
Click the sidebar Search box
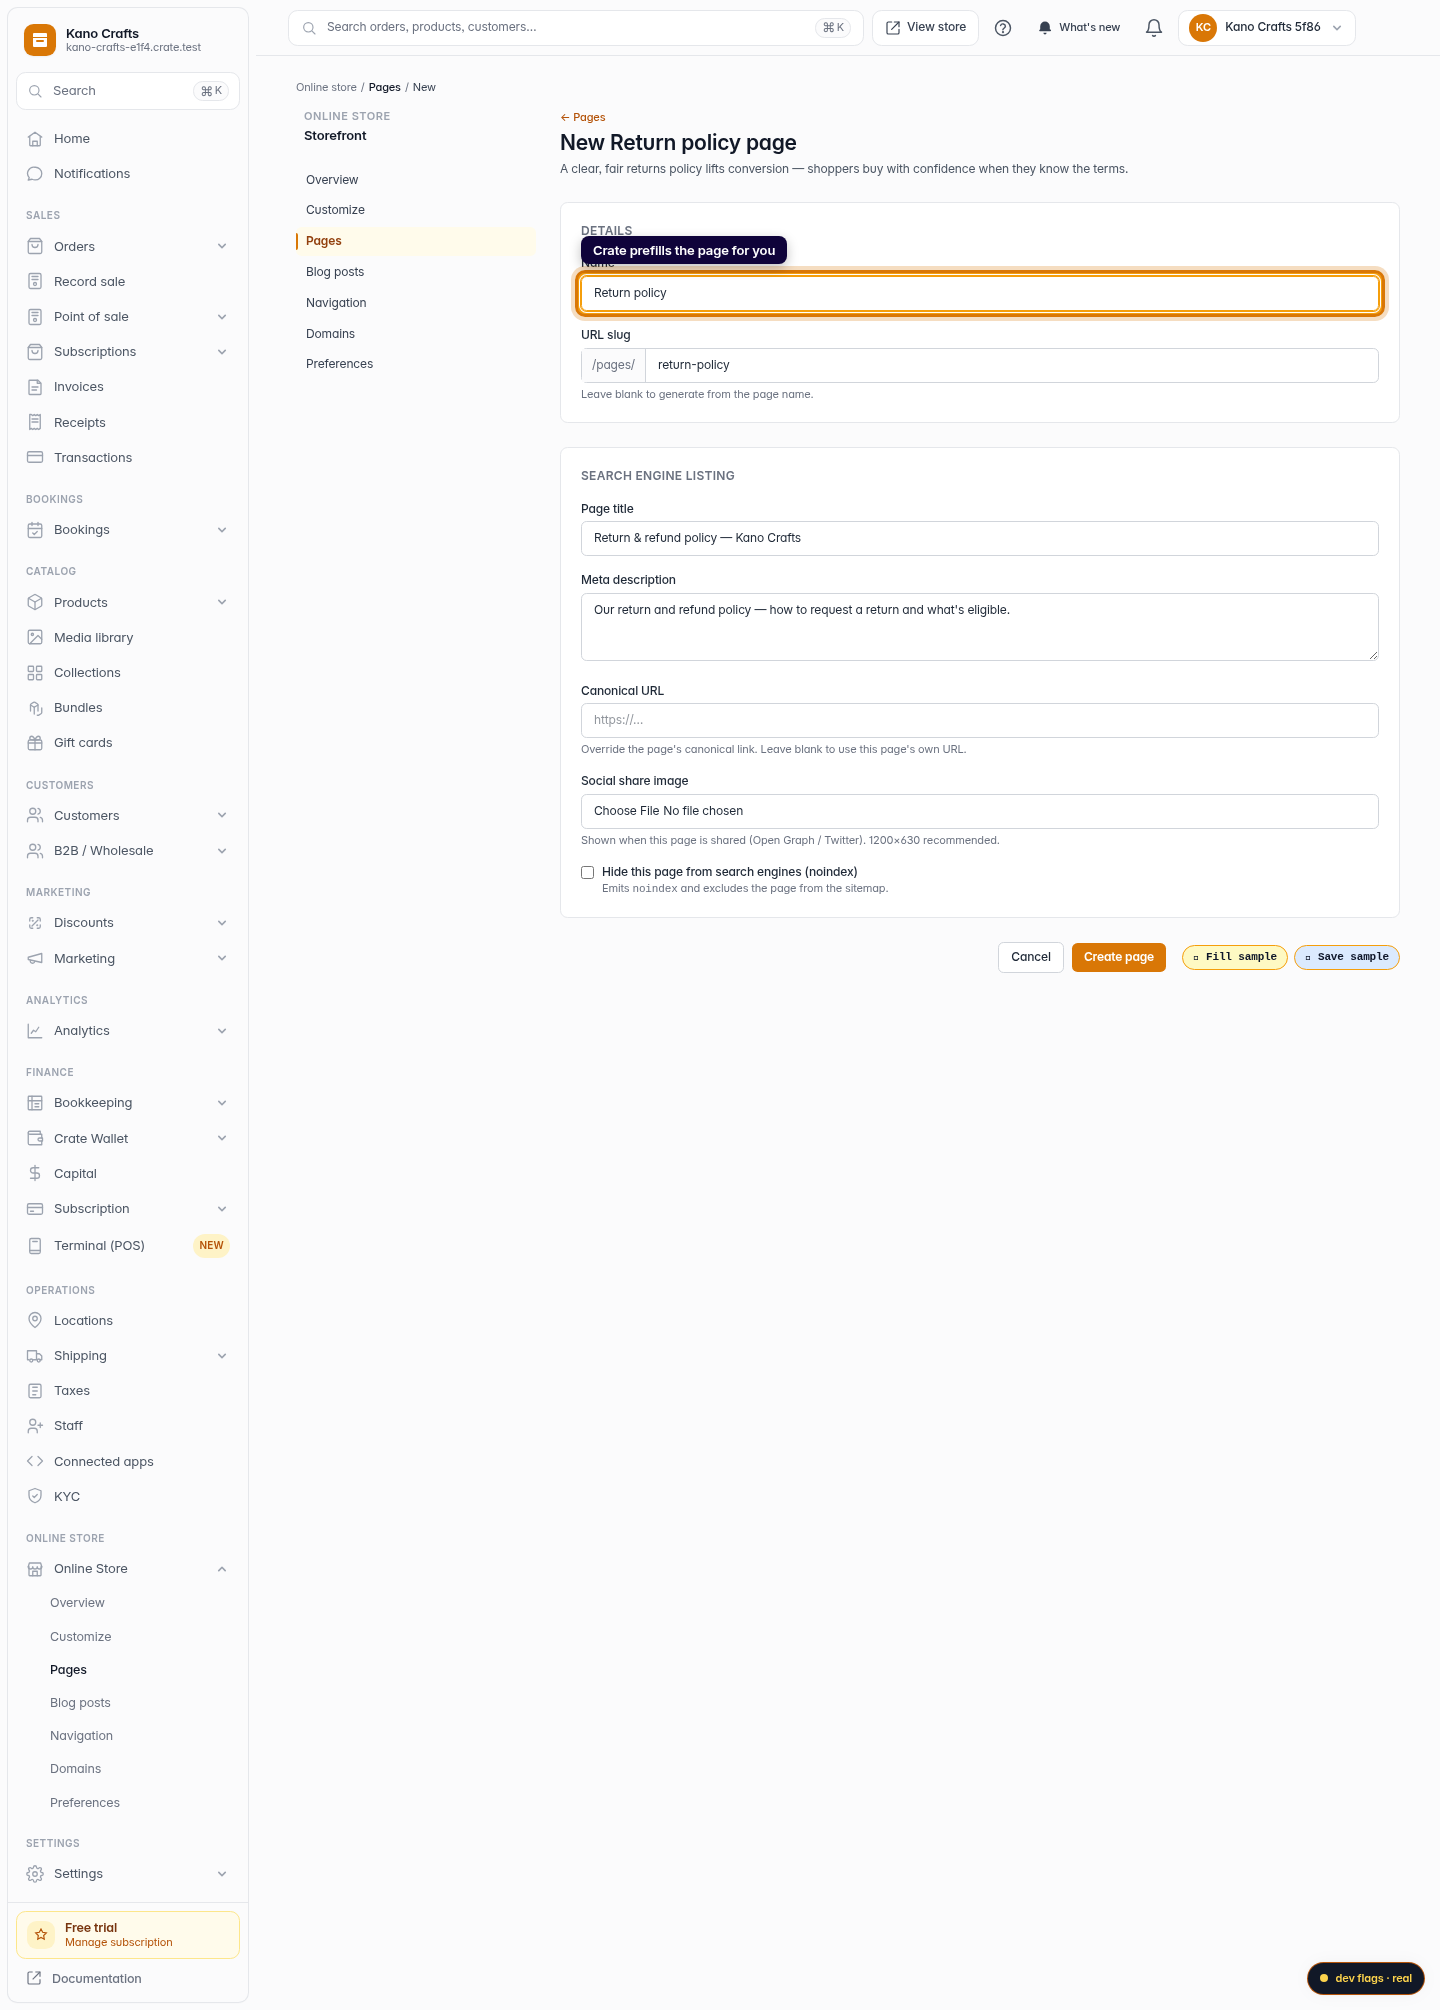click(x=128, y=91)
